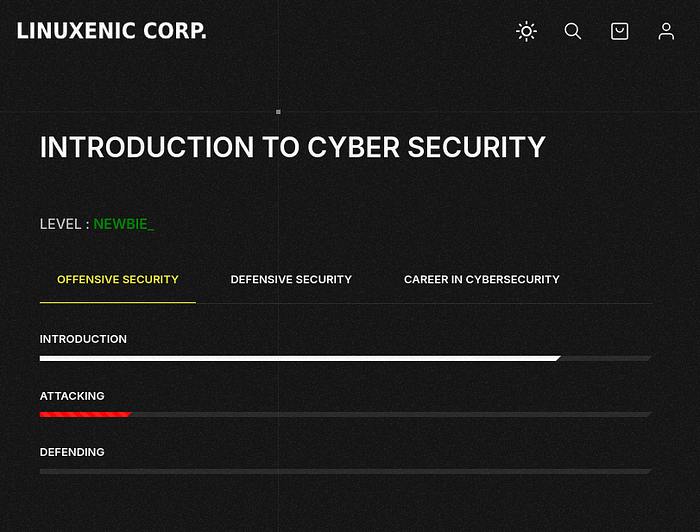Open the user account profile icon
Viewport: 700px width, 532px height.
point(666,31)
